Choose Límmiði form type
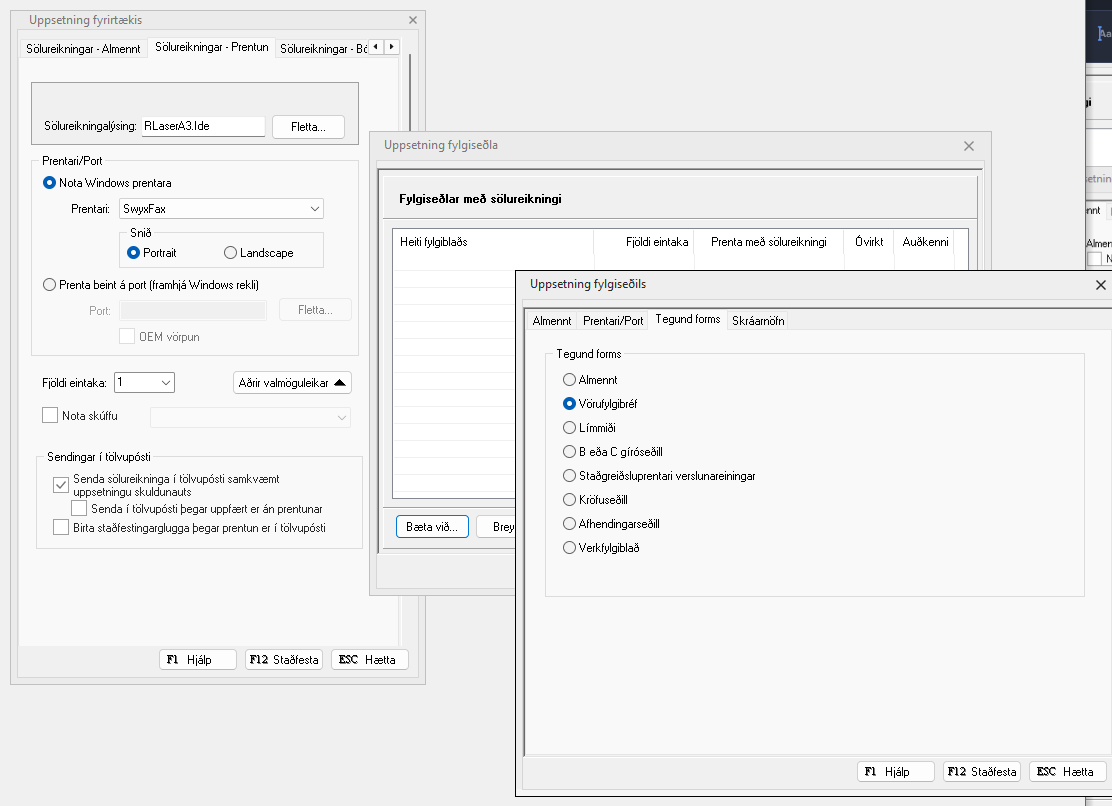Viewport: 1112px width, 806px height. (570, 428)
